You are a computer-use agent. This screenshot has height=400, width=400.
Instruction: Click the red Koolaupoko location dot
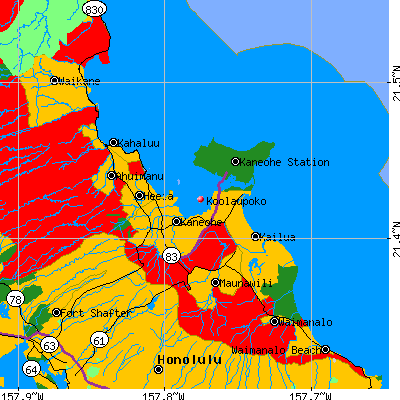(200, 199)
